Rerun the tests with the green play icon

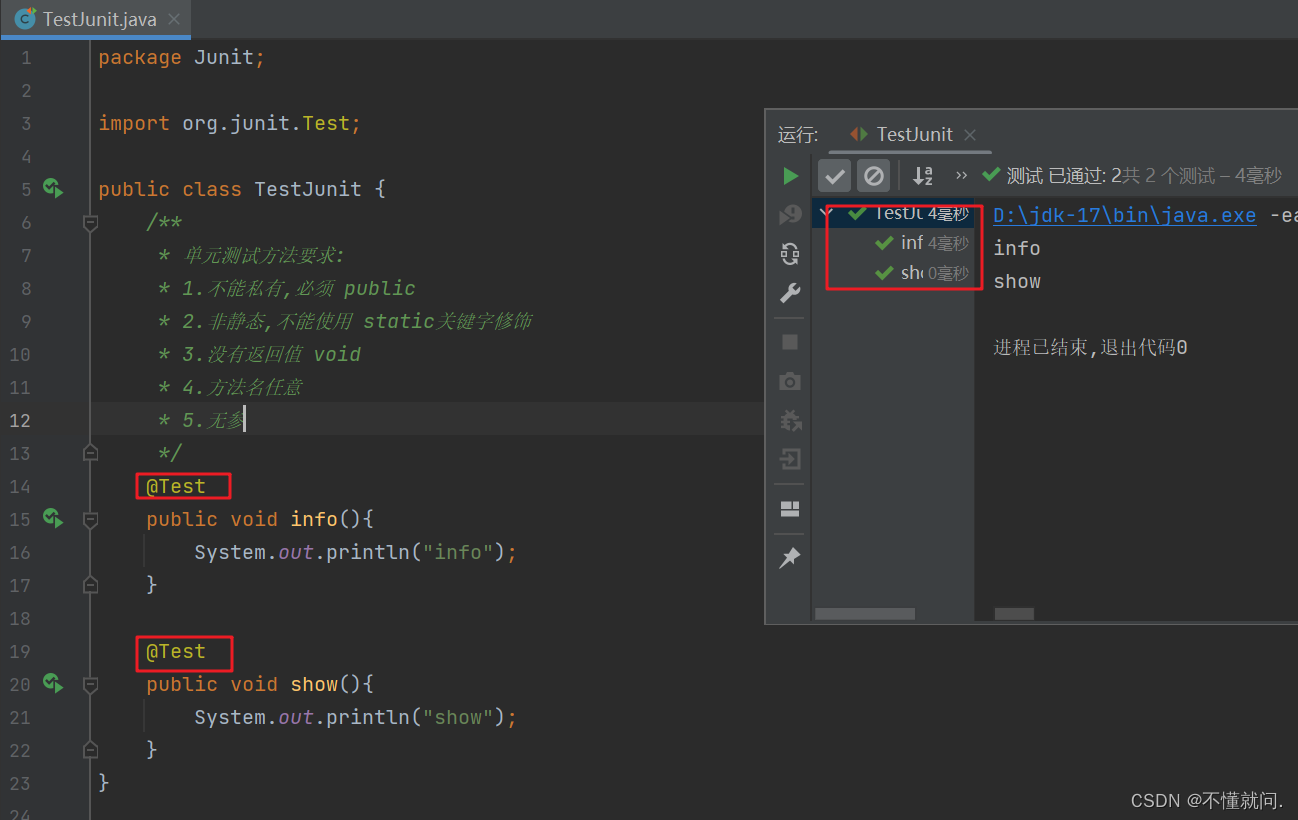tap(790, 175)
